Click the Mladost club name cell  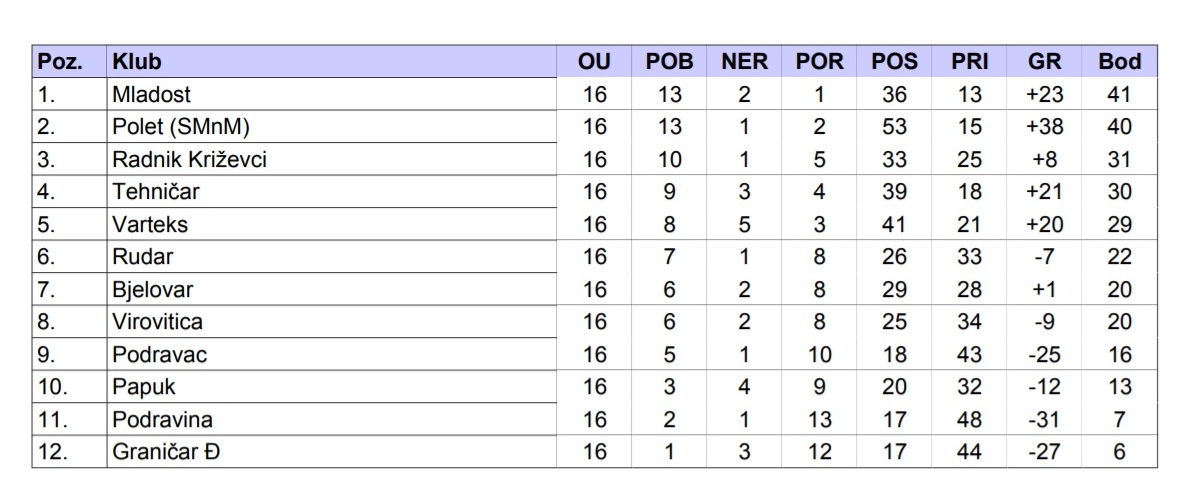click(x=152, y=94)
